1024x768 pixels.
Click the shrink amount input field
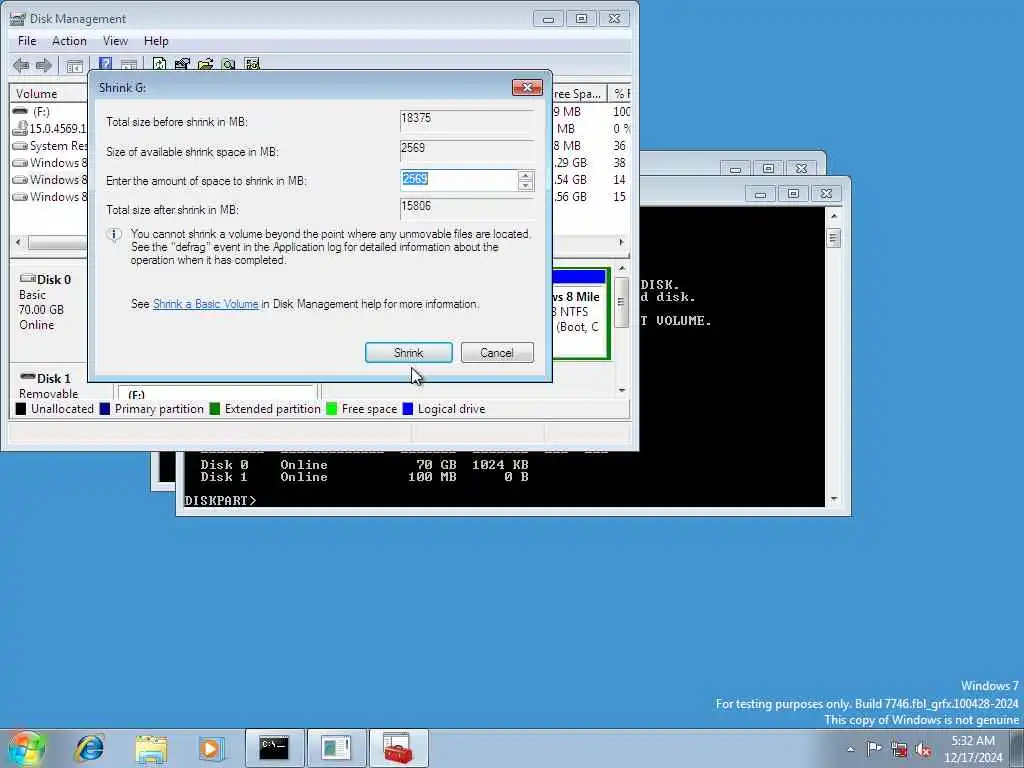459,180
